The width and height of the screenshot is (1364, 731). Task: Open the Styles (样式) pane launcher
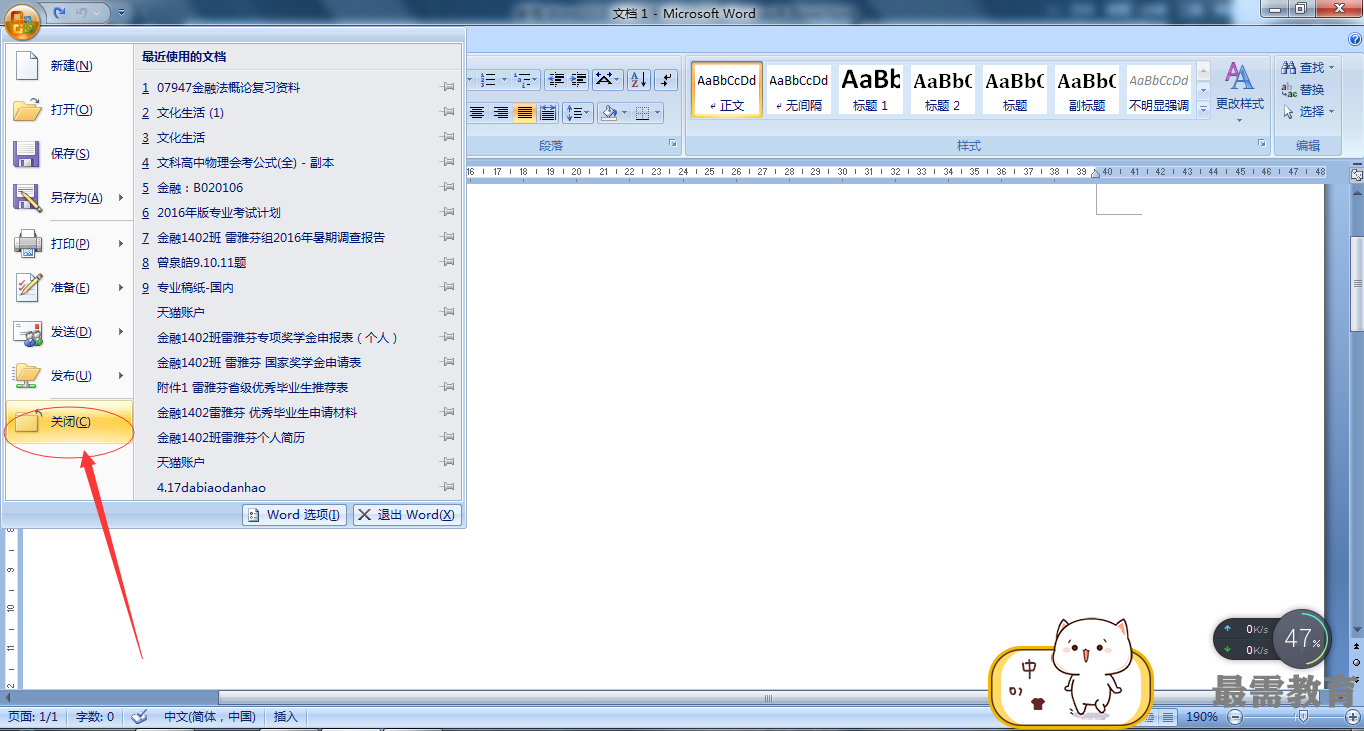click(x=1262, y=145)
